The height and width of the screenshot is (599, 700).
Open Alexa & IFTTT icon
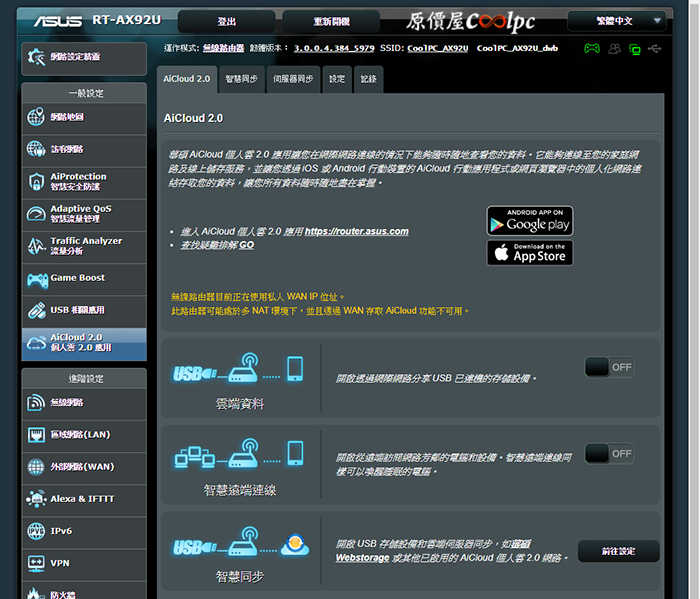pyautogui.click(x=36, y=499)
